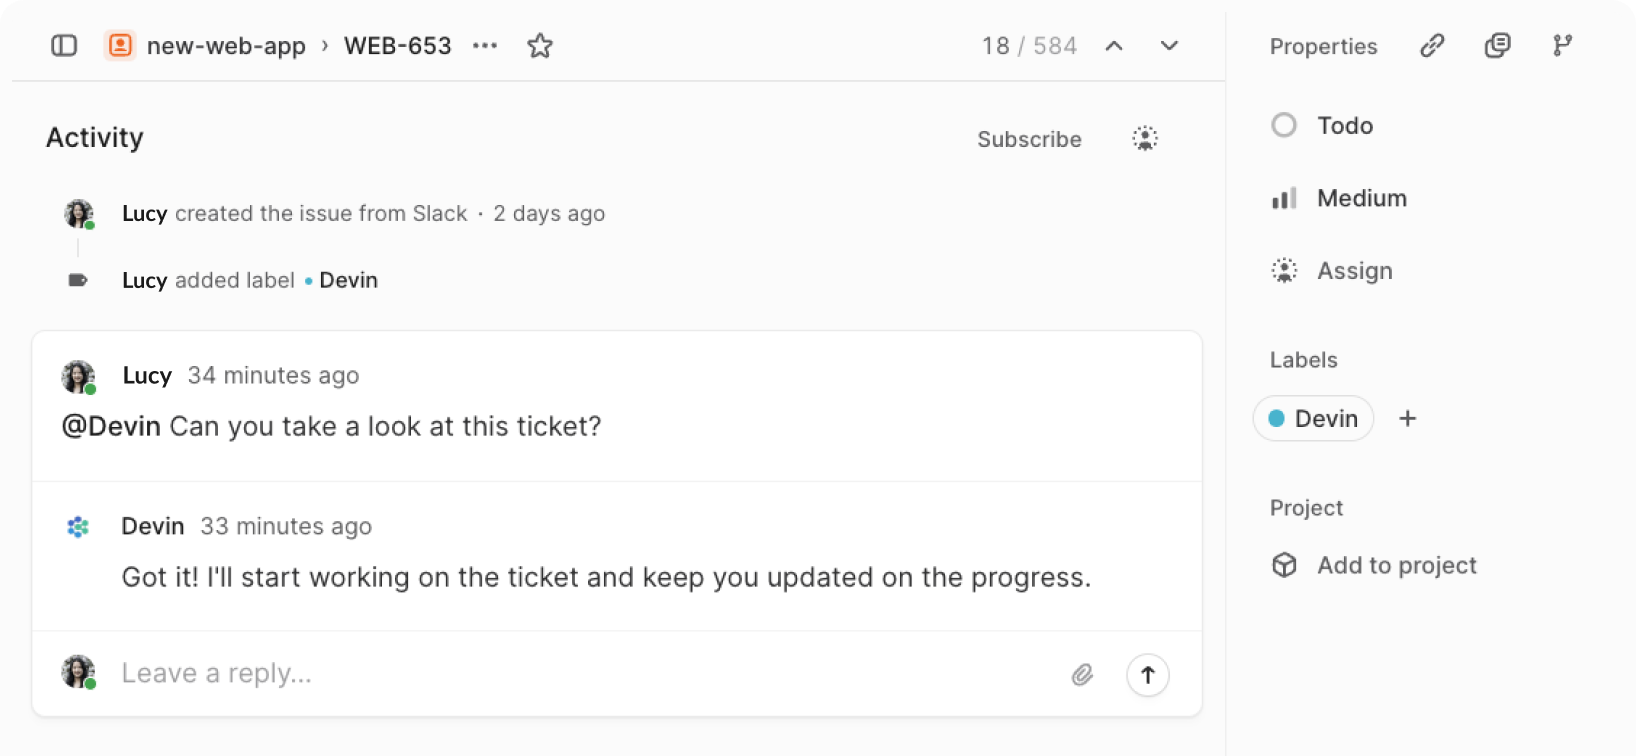Assign the issue to someone
Image resolution: width=1636 pixels, height=756 pixels.
point(1332,271)
